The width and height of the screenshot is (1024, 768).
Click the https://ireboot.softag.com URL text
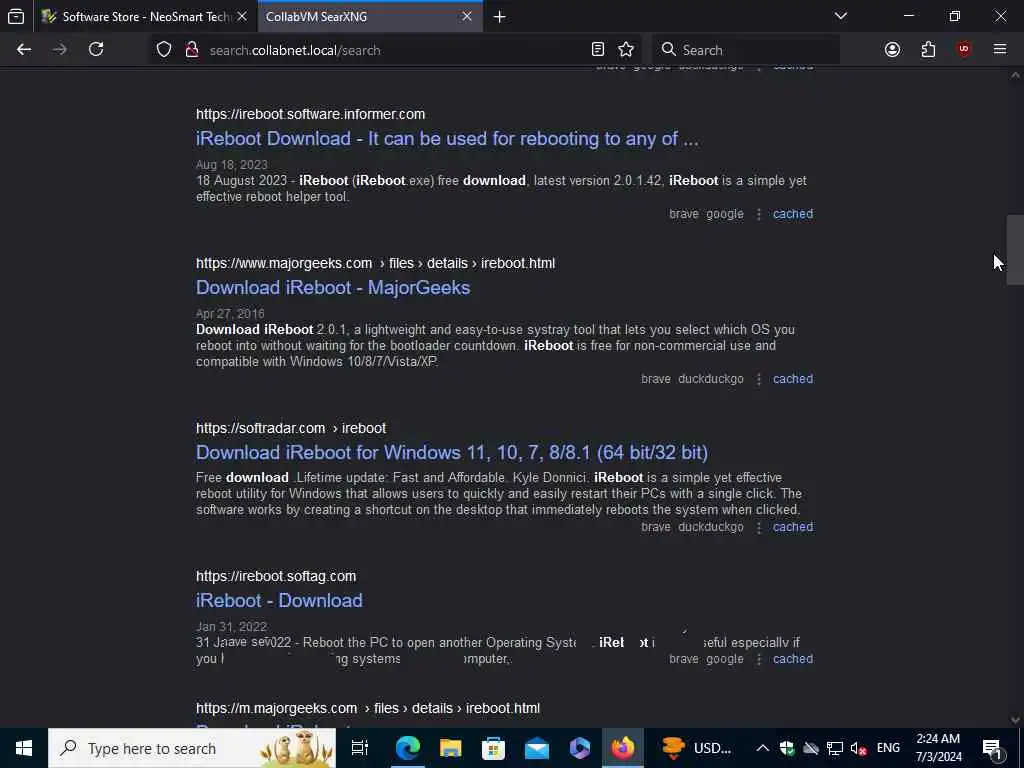pos(276,577)
